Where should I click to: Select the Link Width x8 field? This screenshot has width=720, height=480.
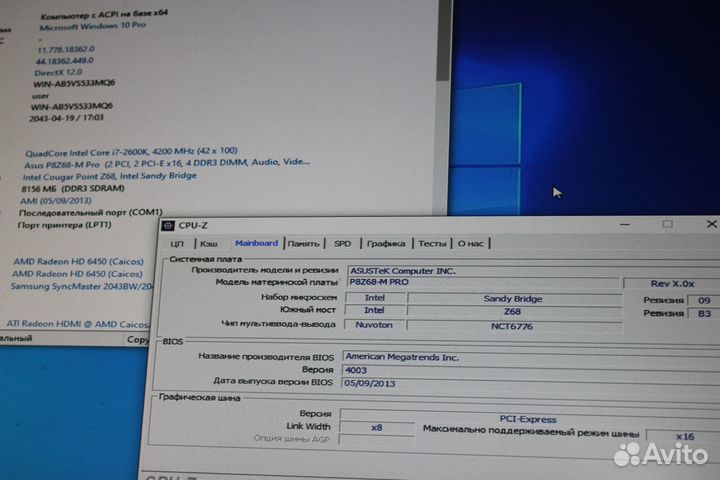pyautogui.click(x=377, y=428)
